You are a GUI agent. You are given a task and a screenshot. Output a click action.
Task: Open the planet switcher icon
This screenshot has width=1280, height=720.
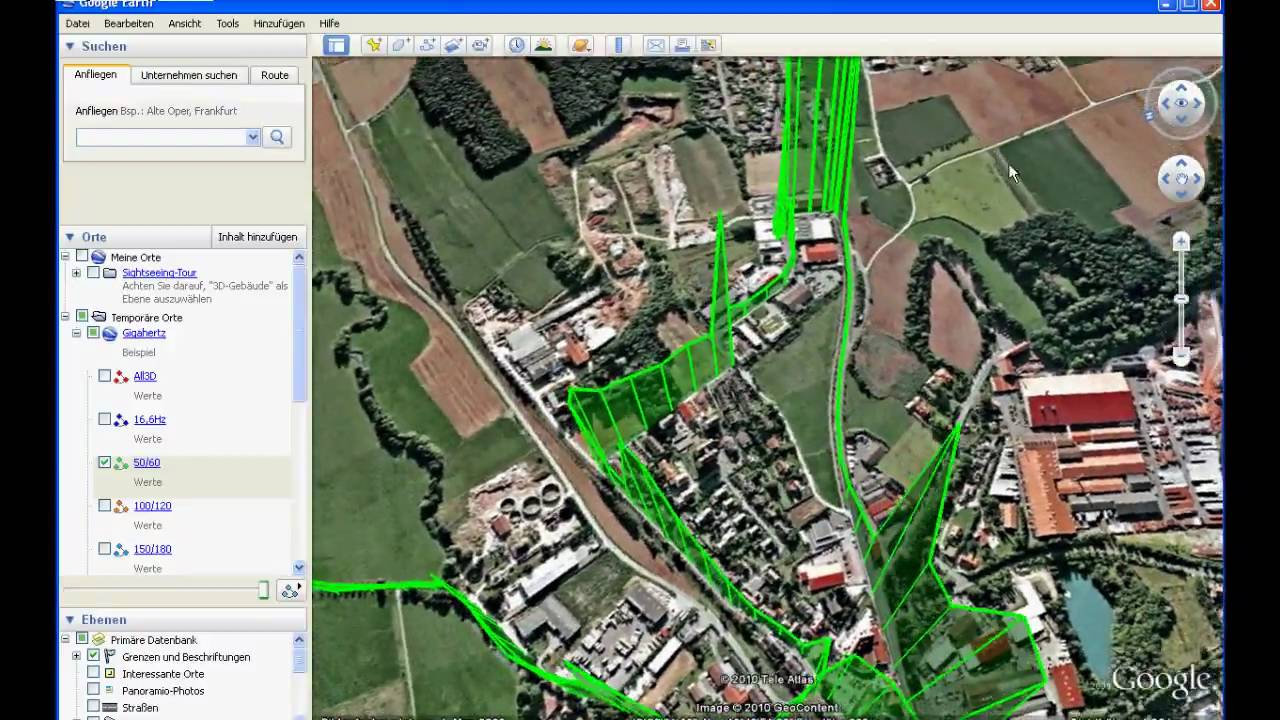click(581, 45)
